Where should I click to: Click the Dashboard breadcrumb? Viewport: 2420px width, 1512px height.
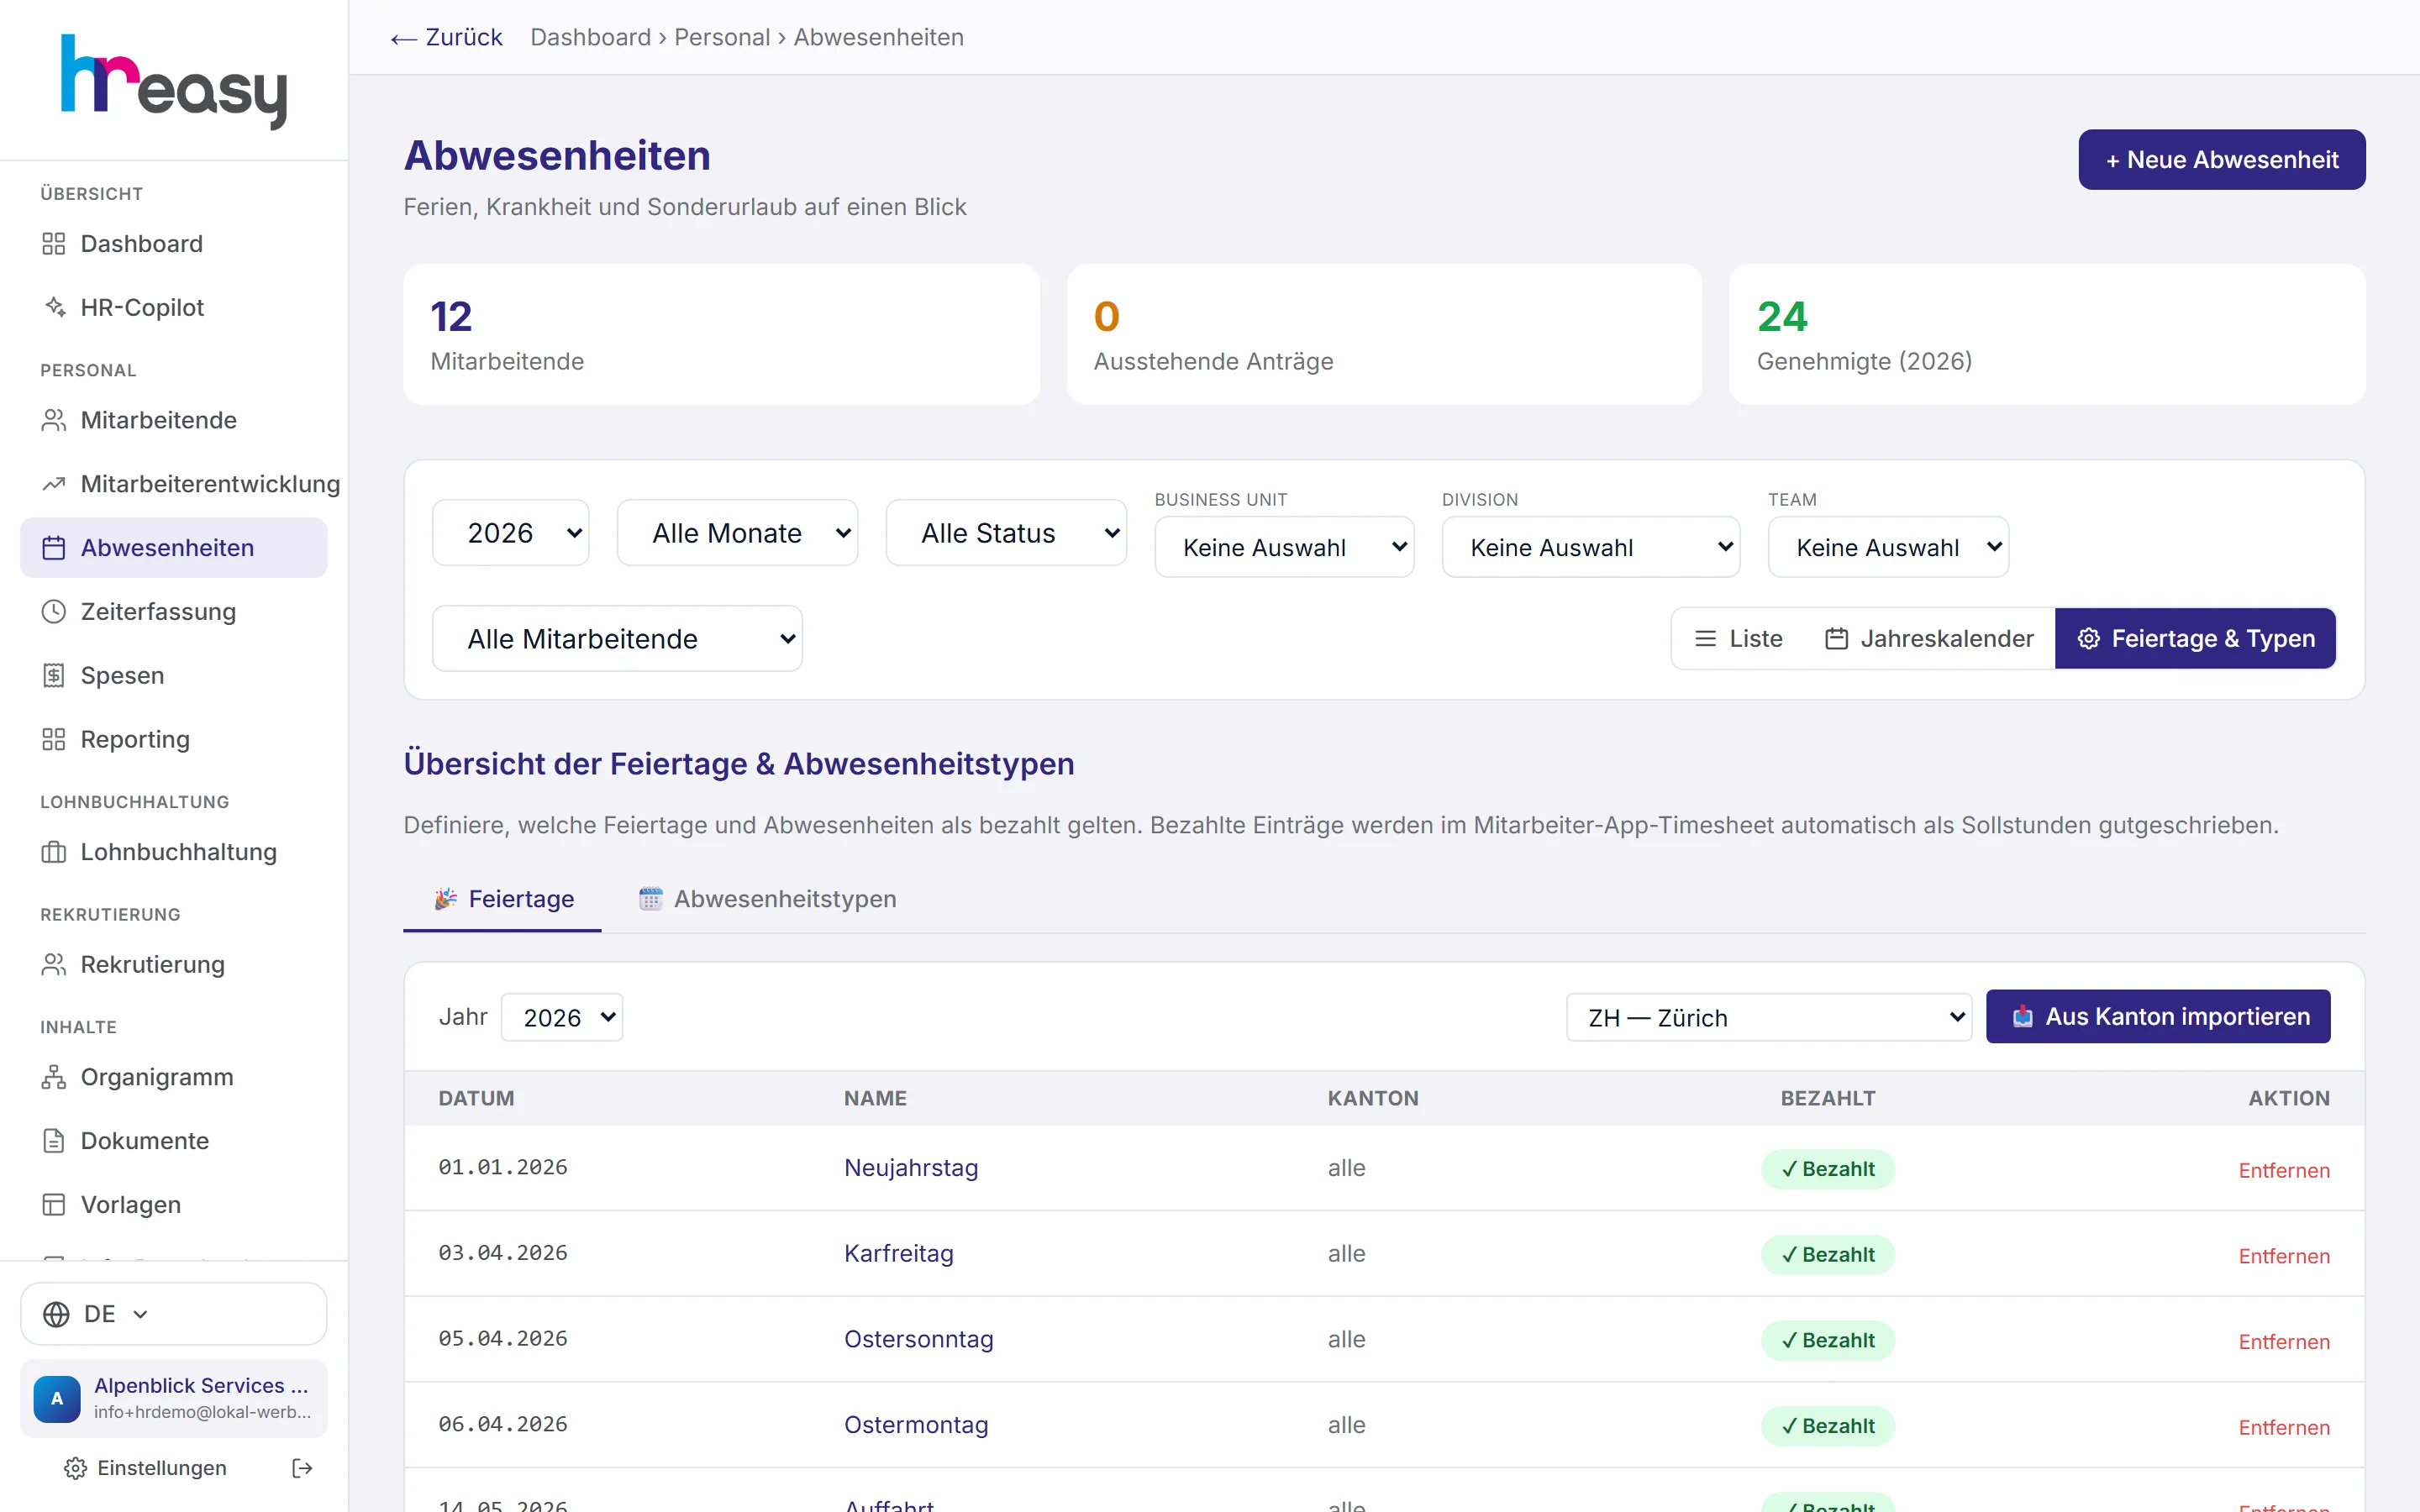(590, 37)
